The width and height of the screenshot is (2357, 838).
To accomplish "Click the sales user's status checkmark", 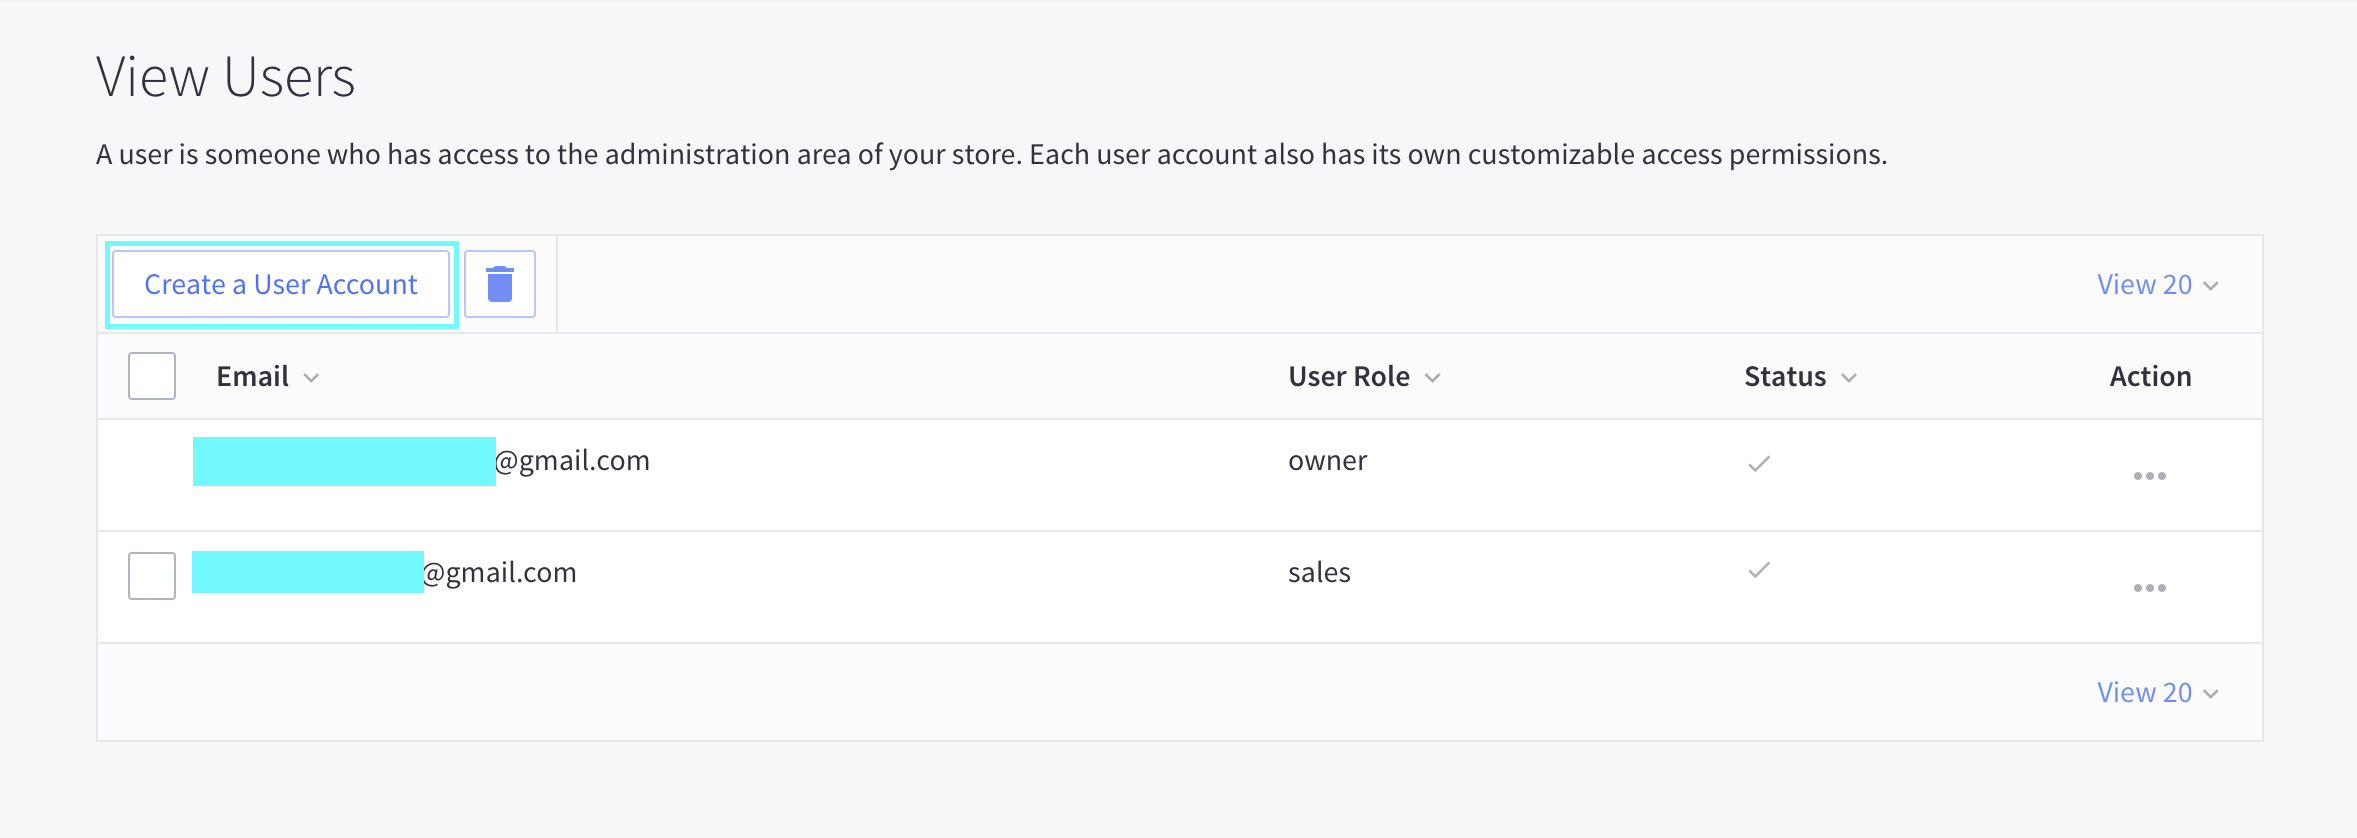I will (1759, 570).
